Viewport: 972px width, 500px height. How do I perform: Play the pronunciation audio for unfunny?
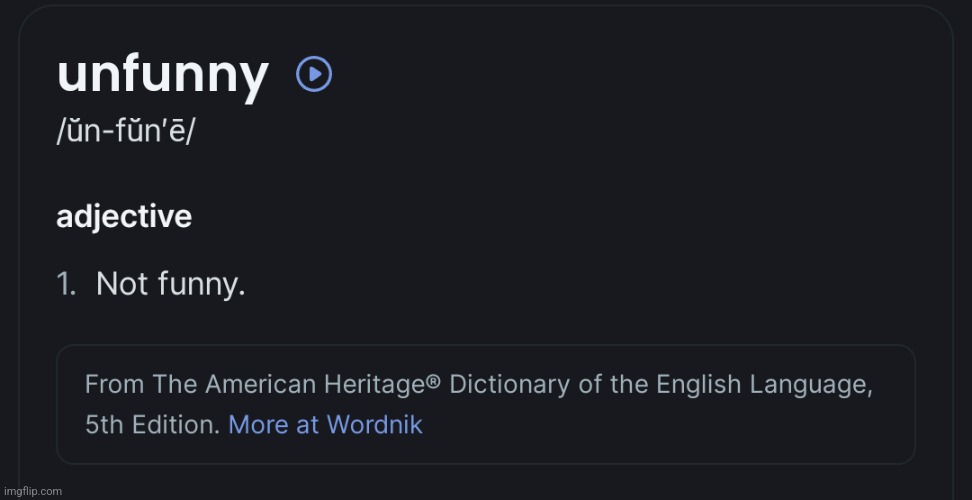[x=314, y=75]
